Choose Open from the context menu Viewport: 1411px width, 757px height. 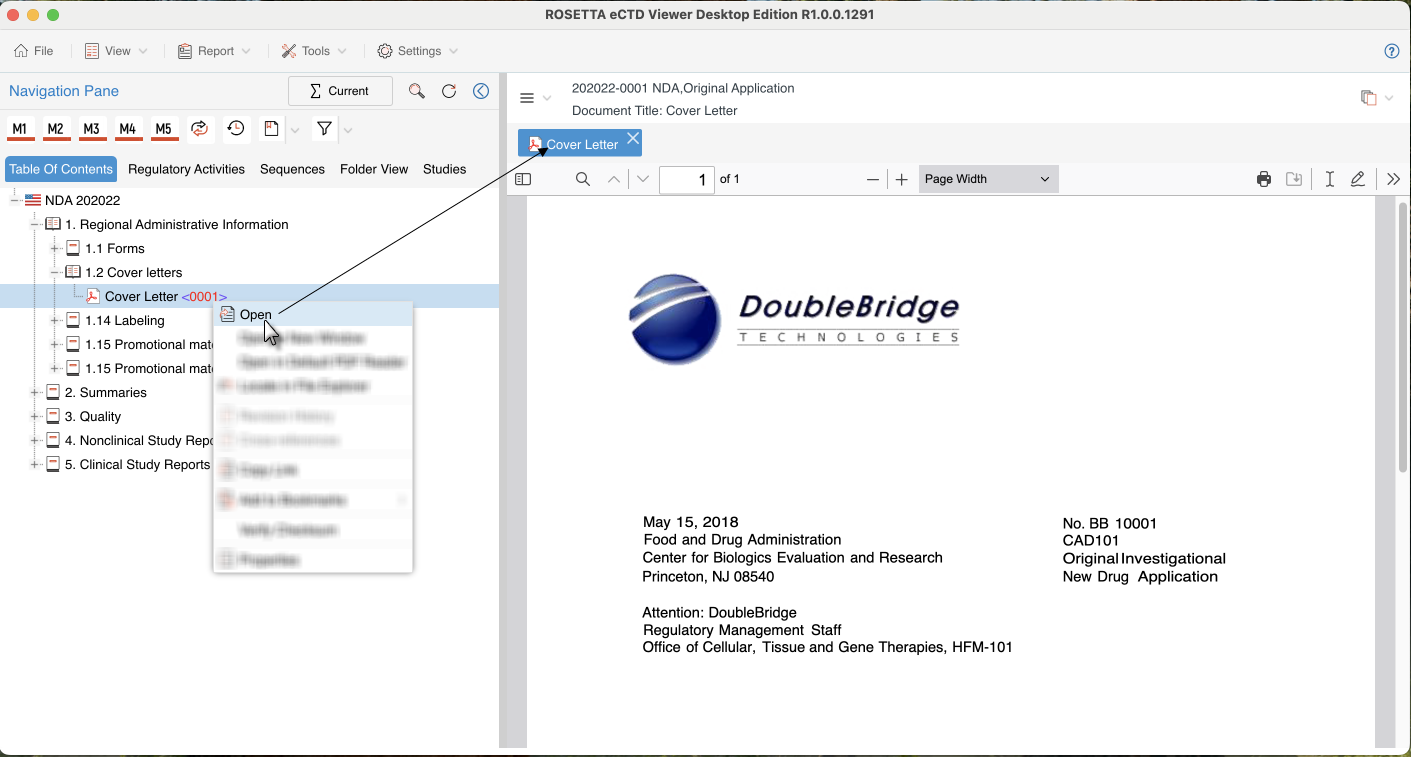click(x=256, y=314)
